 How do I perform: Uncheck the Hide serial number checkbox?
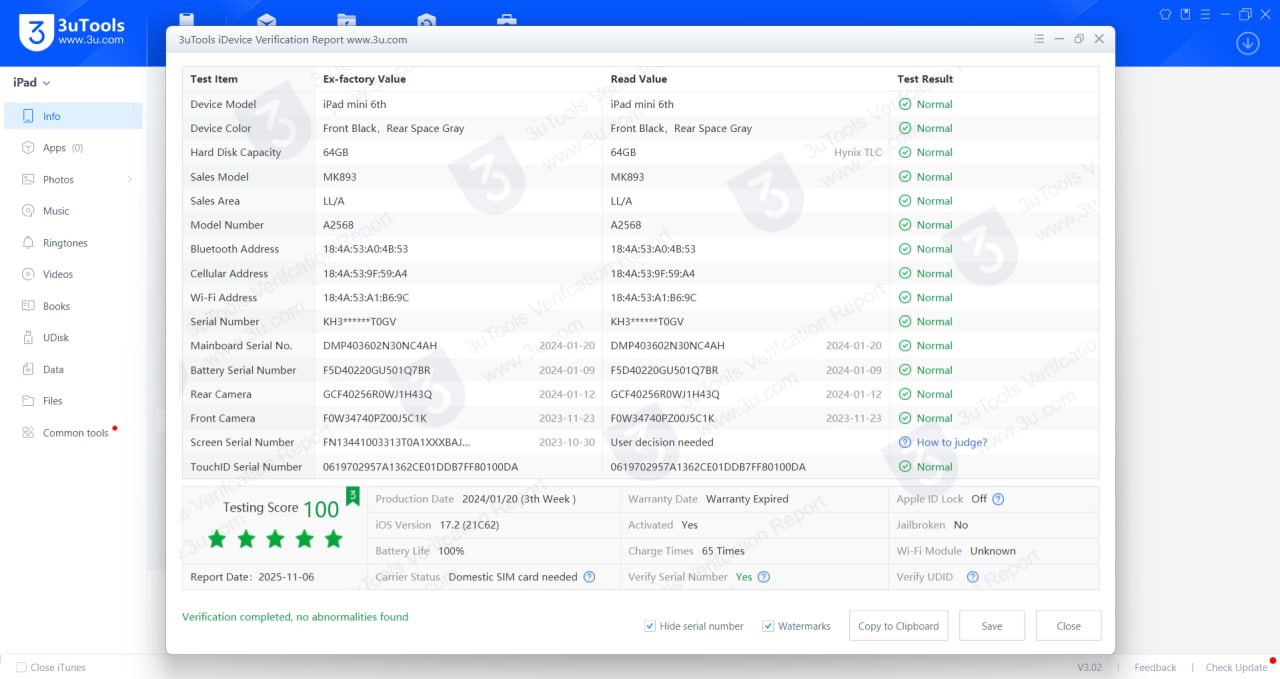pyautogui.click(x=650, y=626)
